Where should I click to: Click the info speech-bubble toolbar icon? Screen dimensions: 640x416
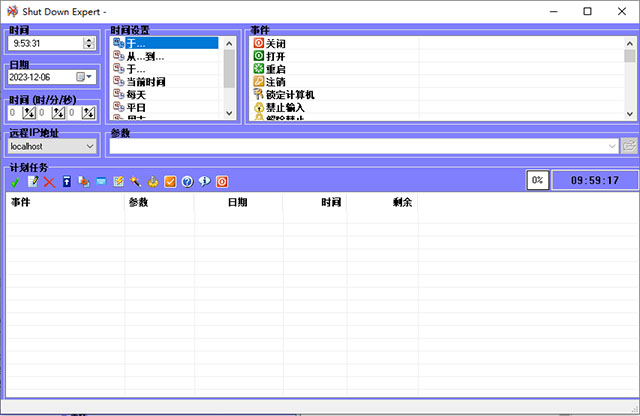204,182
